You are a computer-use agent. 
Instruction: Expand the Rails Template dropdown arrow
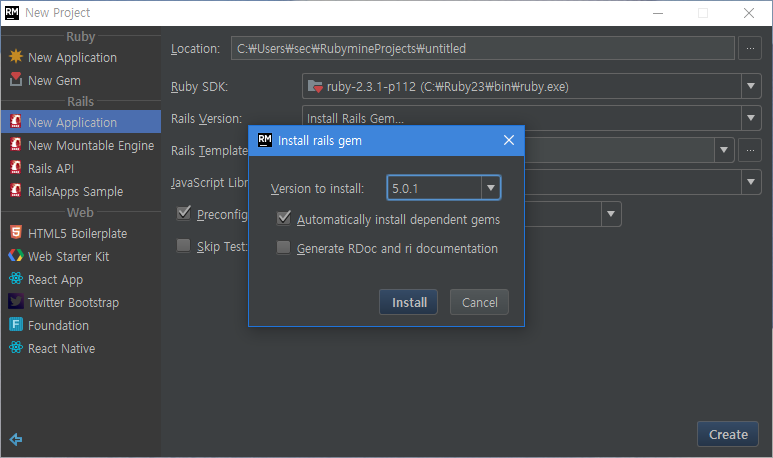(724, 150)
